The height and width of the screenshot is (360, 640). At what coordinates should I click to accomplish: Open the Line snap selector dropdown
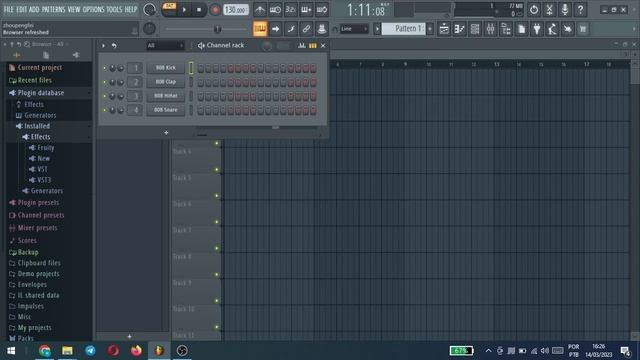[354, 29]
